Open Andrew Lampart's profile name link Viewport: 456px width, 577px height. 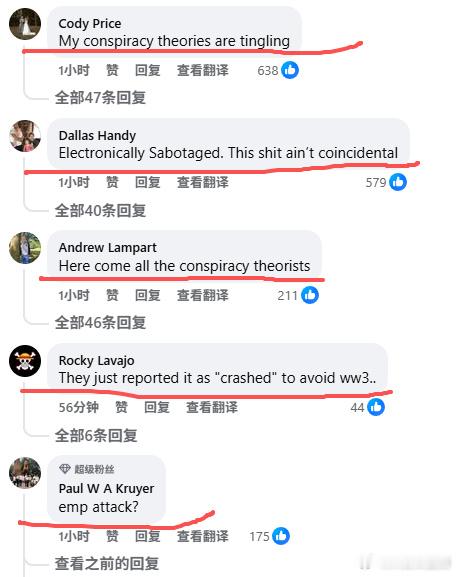click(x=107, y=248)
